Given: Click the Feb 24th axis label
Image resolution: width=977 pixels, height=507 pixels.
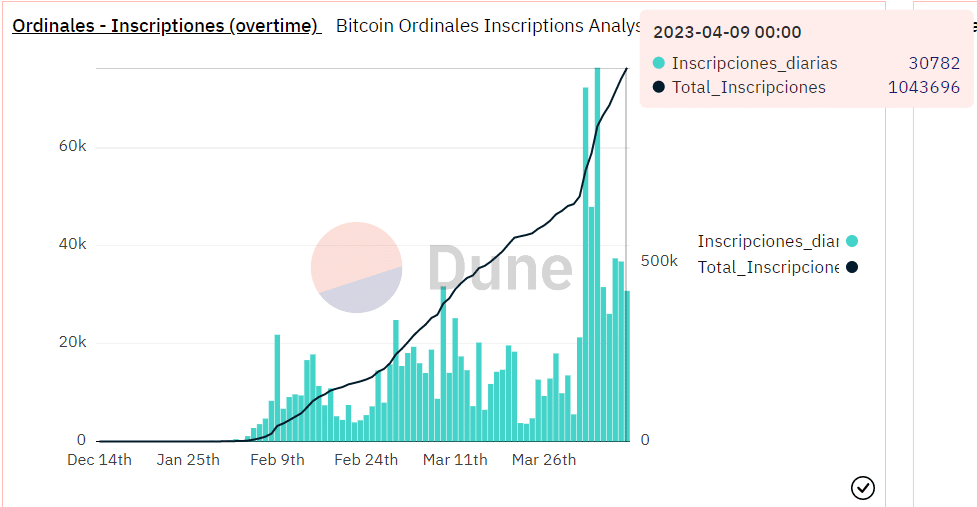Looking at the screenshot, I should (x=366, y=460).
